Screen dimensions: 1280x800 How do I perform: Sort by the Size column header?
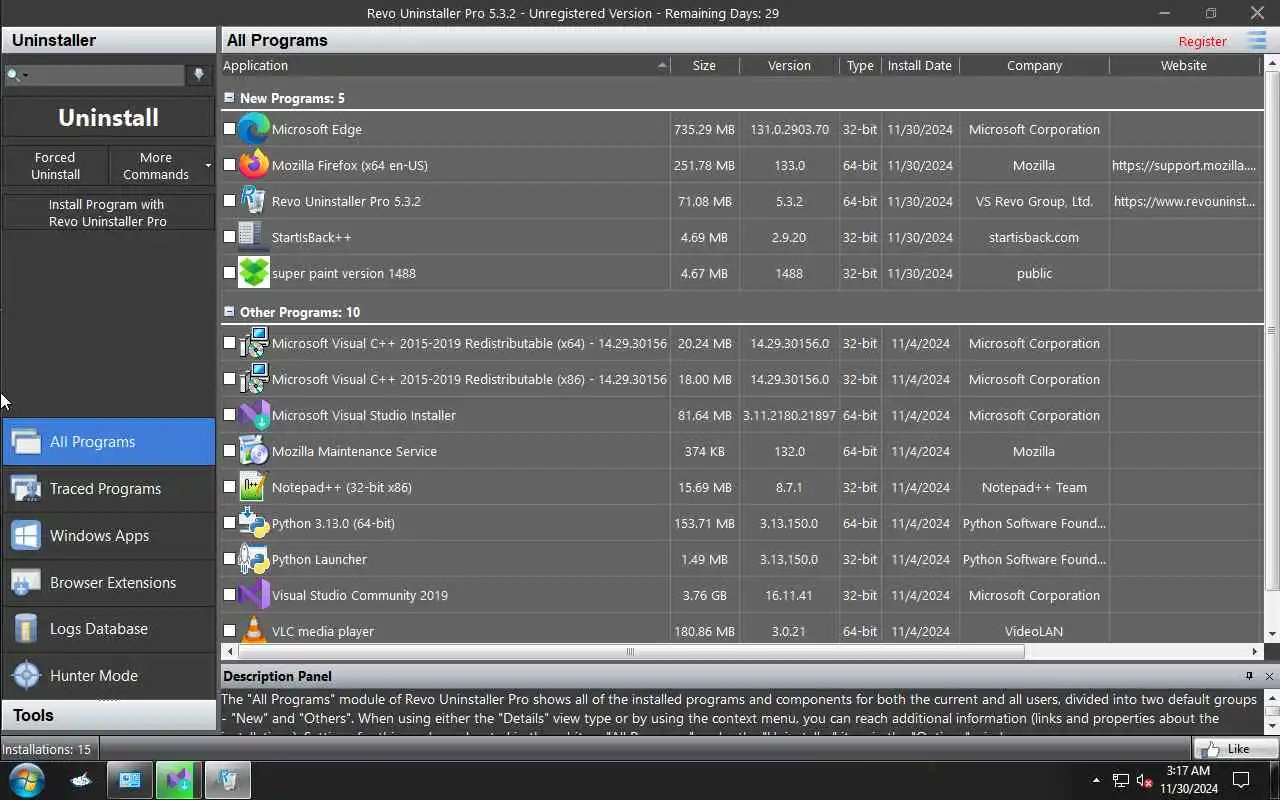tap(704, 65)
